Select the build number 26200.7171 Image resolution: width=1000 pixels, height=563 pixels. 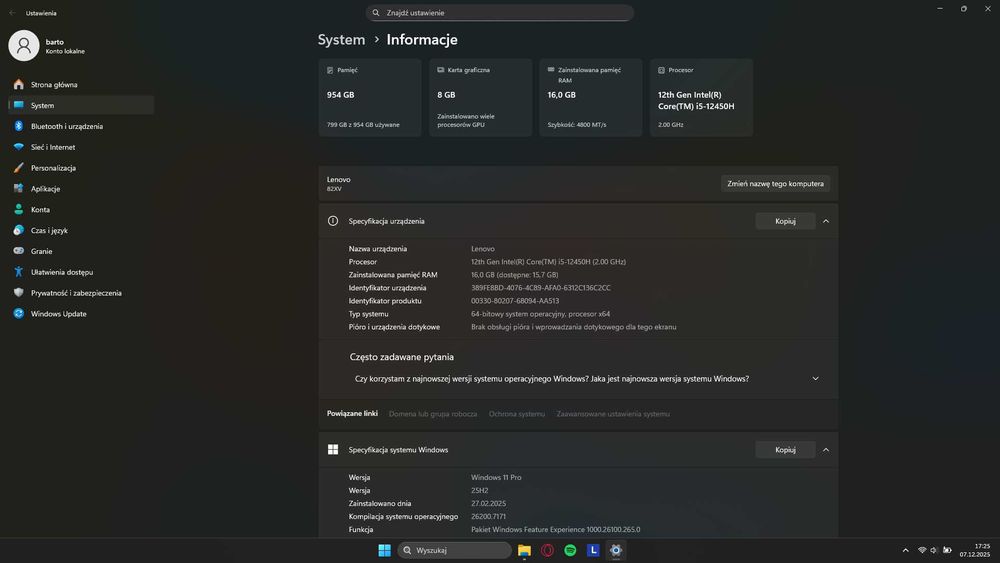(x=489, y=516)
